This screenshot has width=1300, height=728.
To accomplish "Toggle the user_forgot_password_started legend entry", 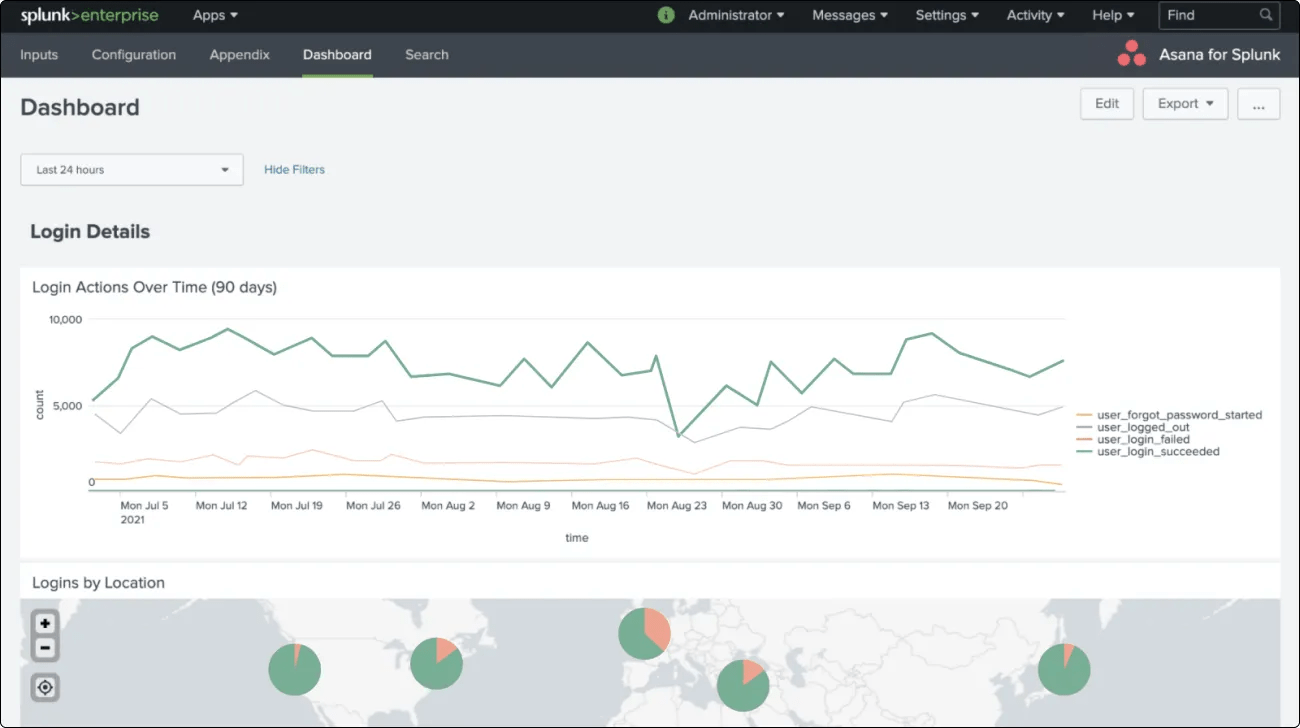I will click(x=1177, y=415).
